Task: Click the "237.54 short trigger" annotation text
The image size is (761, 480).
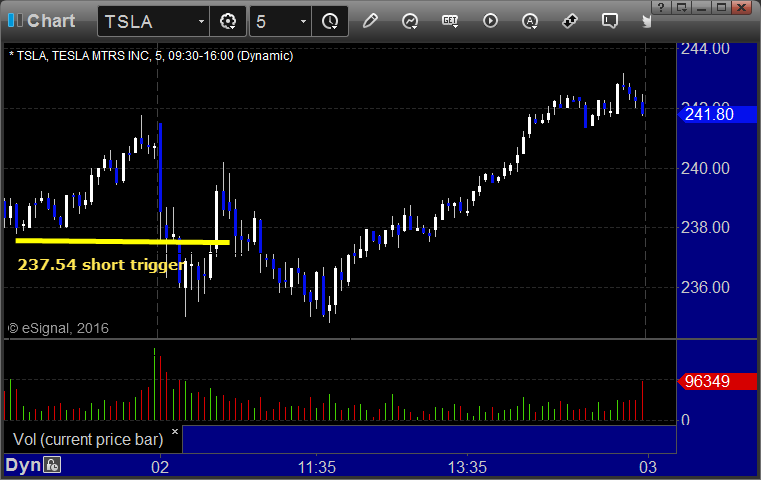Action: [102, 265]
